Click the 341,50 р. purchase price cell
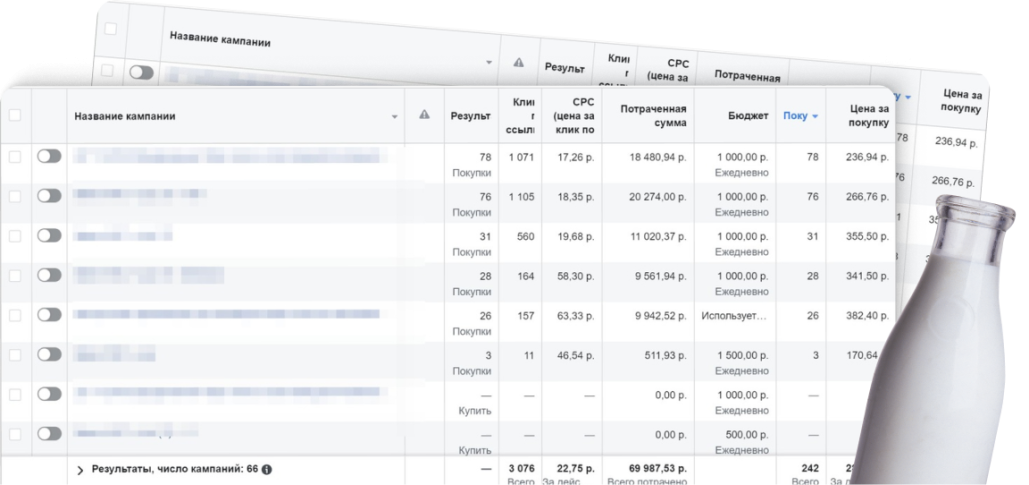The image size is (1029, 485). 867,276
